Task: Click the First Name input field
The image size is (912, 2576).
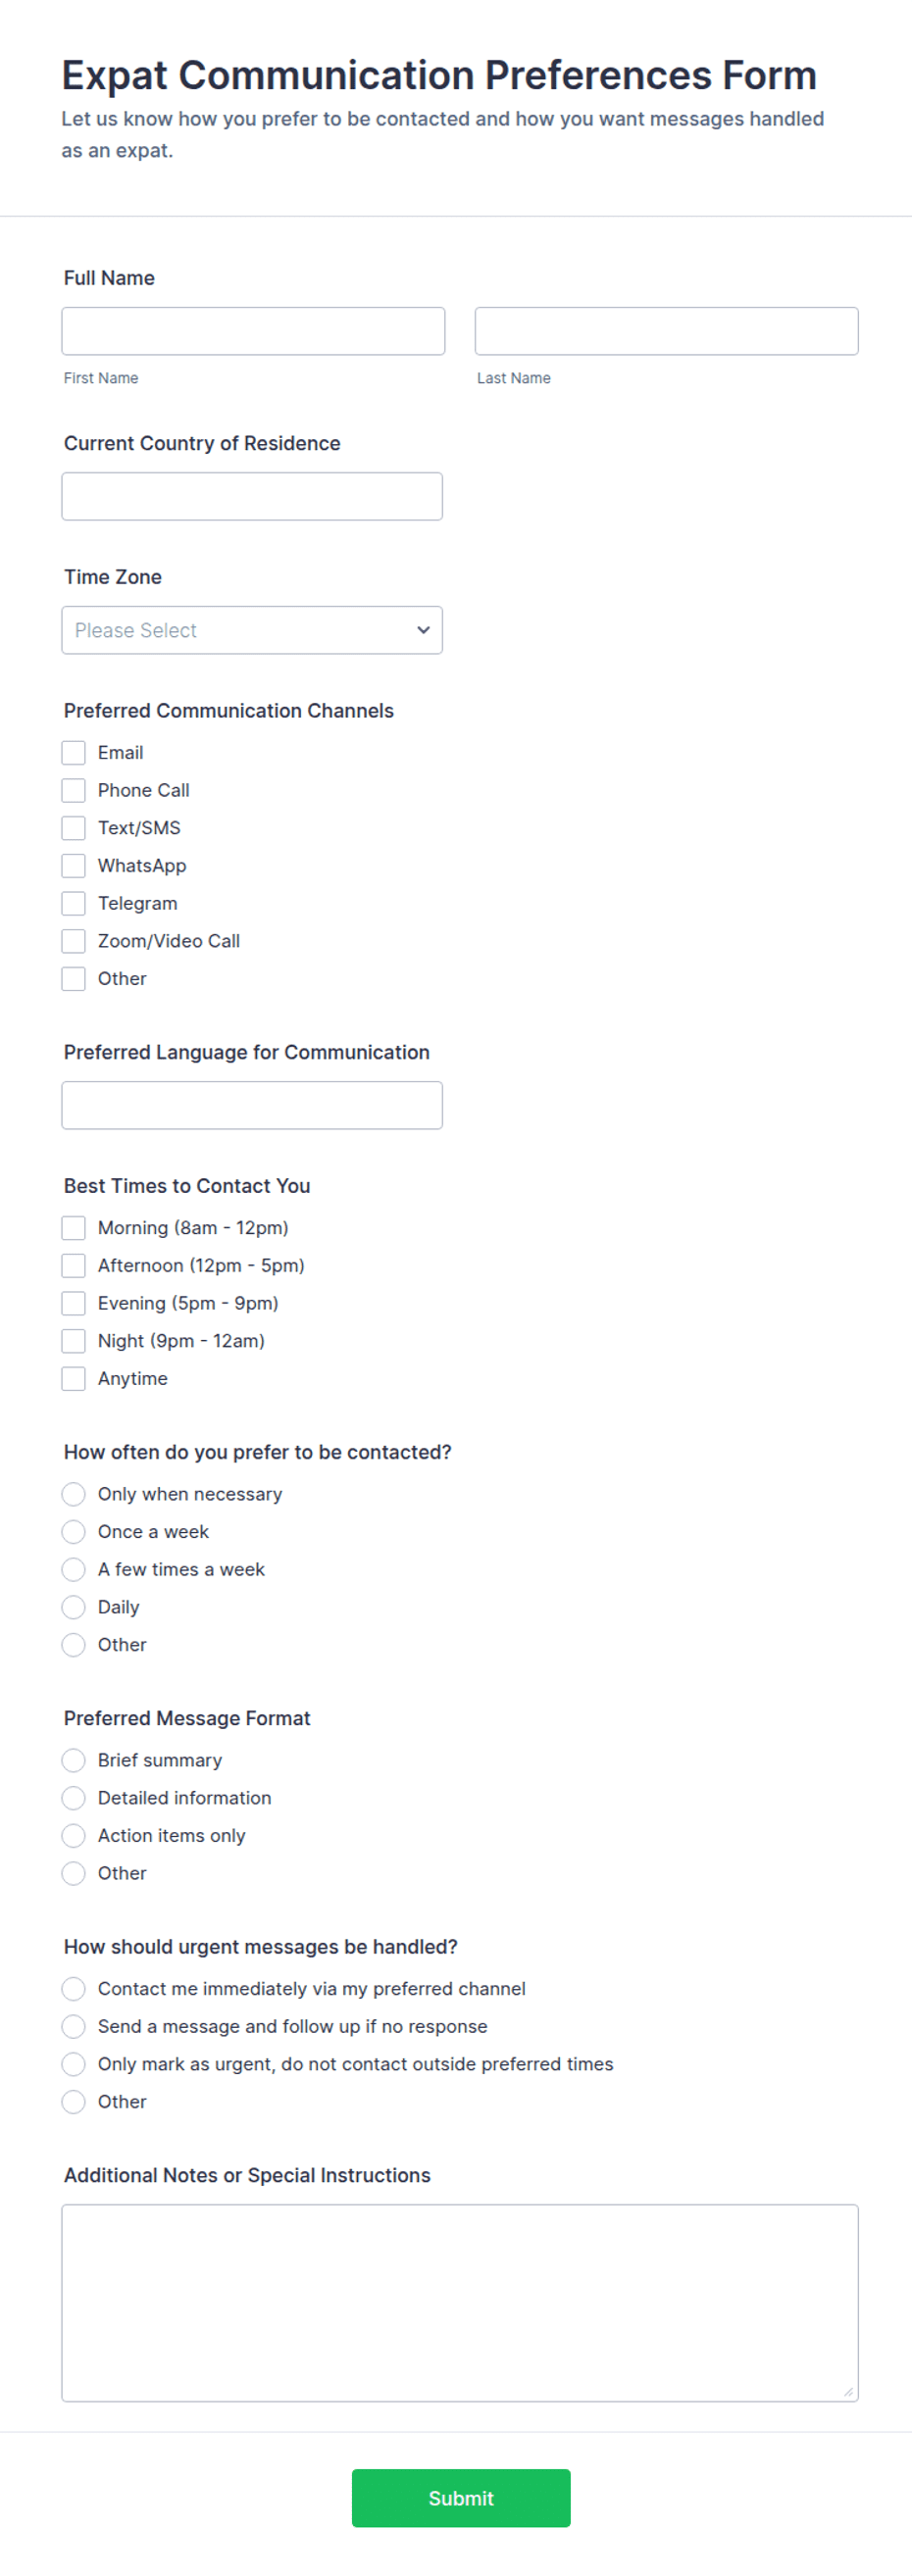Action: point(253,331)
